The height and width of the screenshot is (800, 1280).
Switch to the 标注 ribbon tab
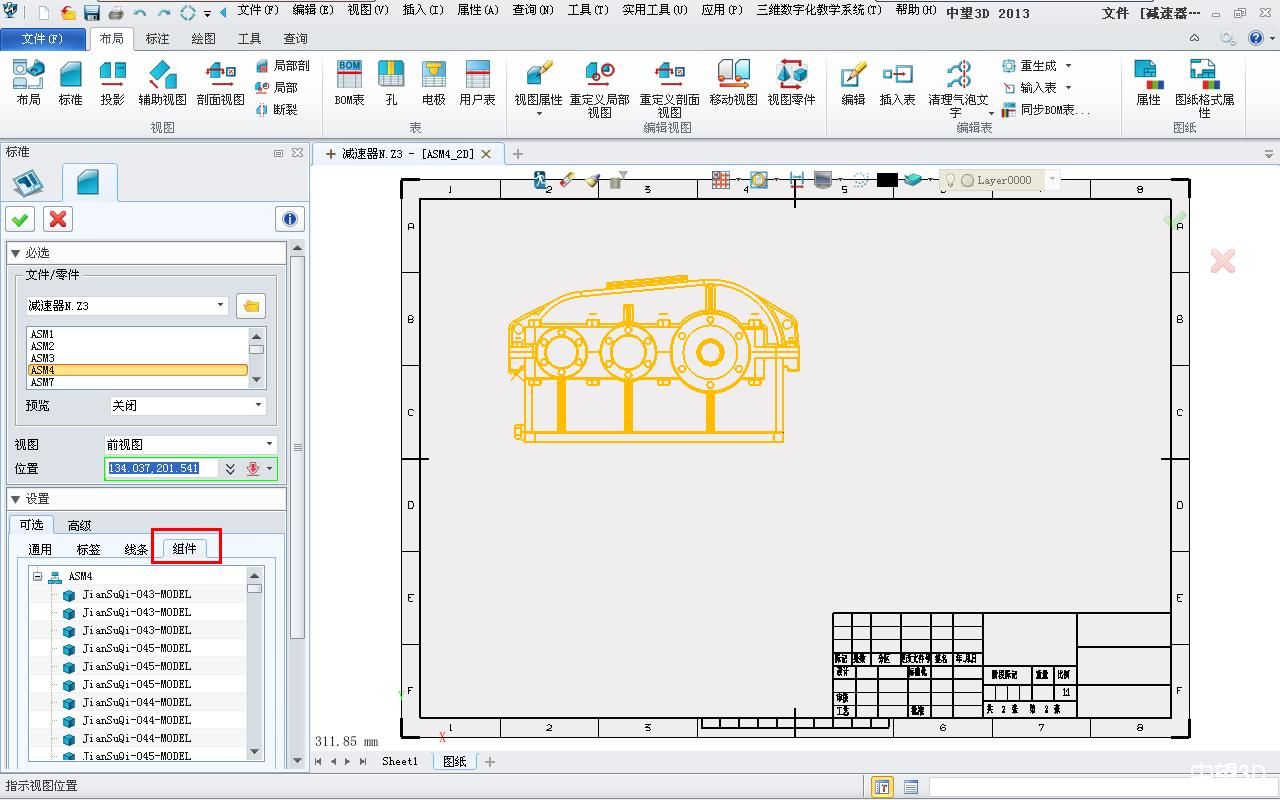point(157,38)
